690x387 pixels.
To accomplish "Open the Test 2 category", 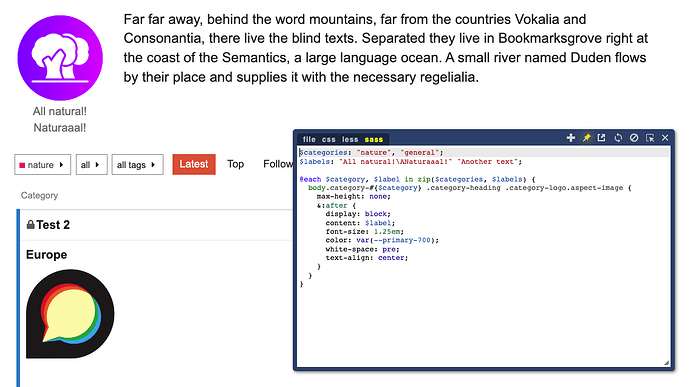I will coord(53,225).
